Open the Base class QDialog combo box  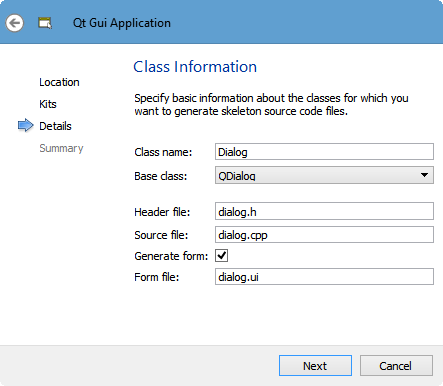(x=324, y=175)
